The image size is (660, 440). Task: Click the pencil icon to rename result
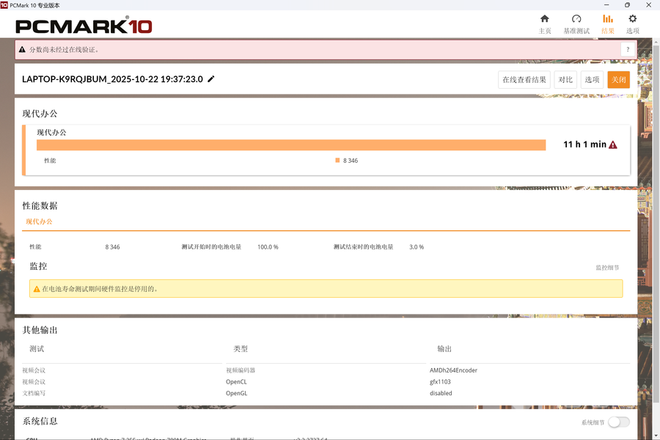(211, 79)
